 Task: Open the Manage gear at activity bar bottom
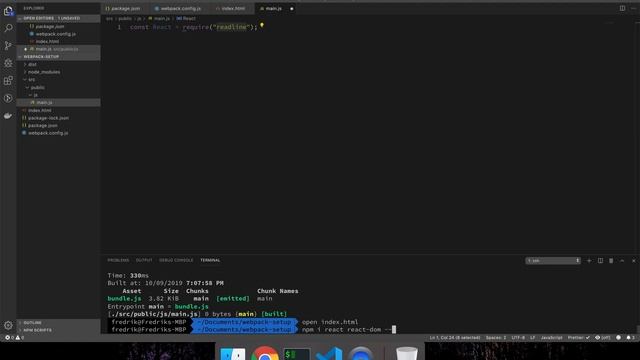click(x=8, y=325)
